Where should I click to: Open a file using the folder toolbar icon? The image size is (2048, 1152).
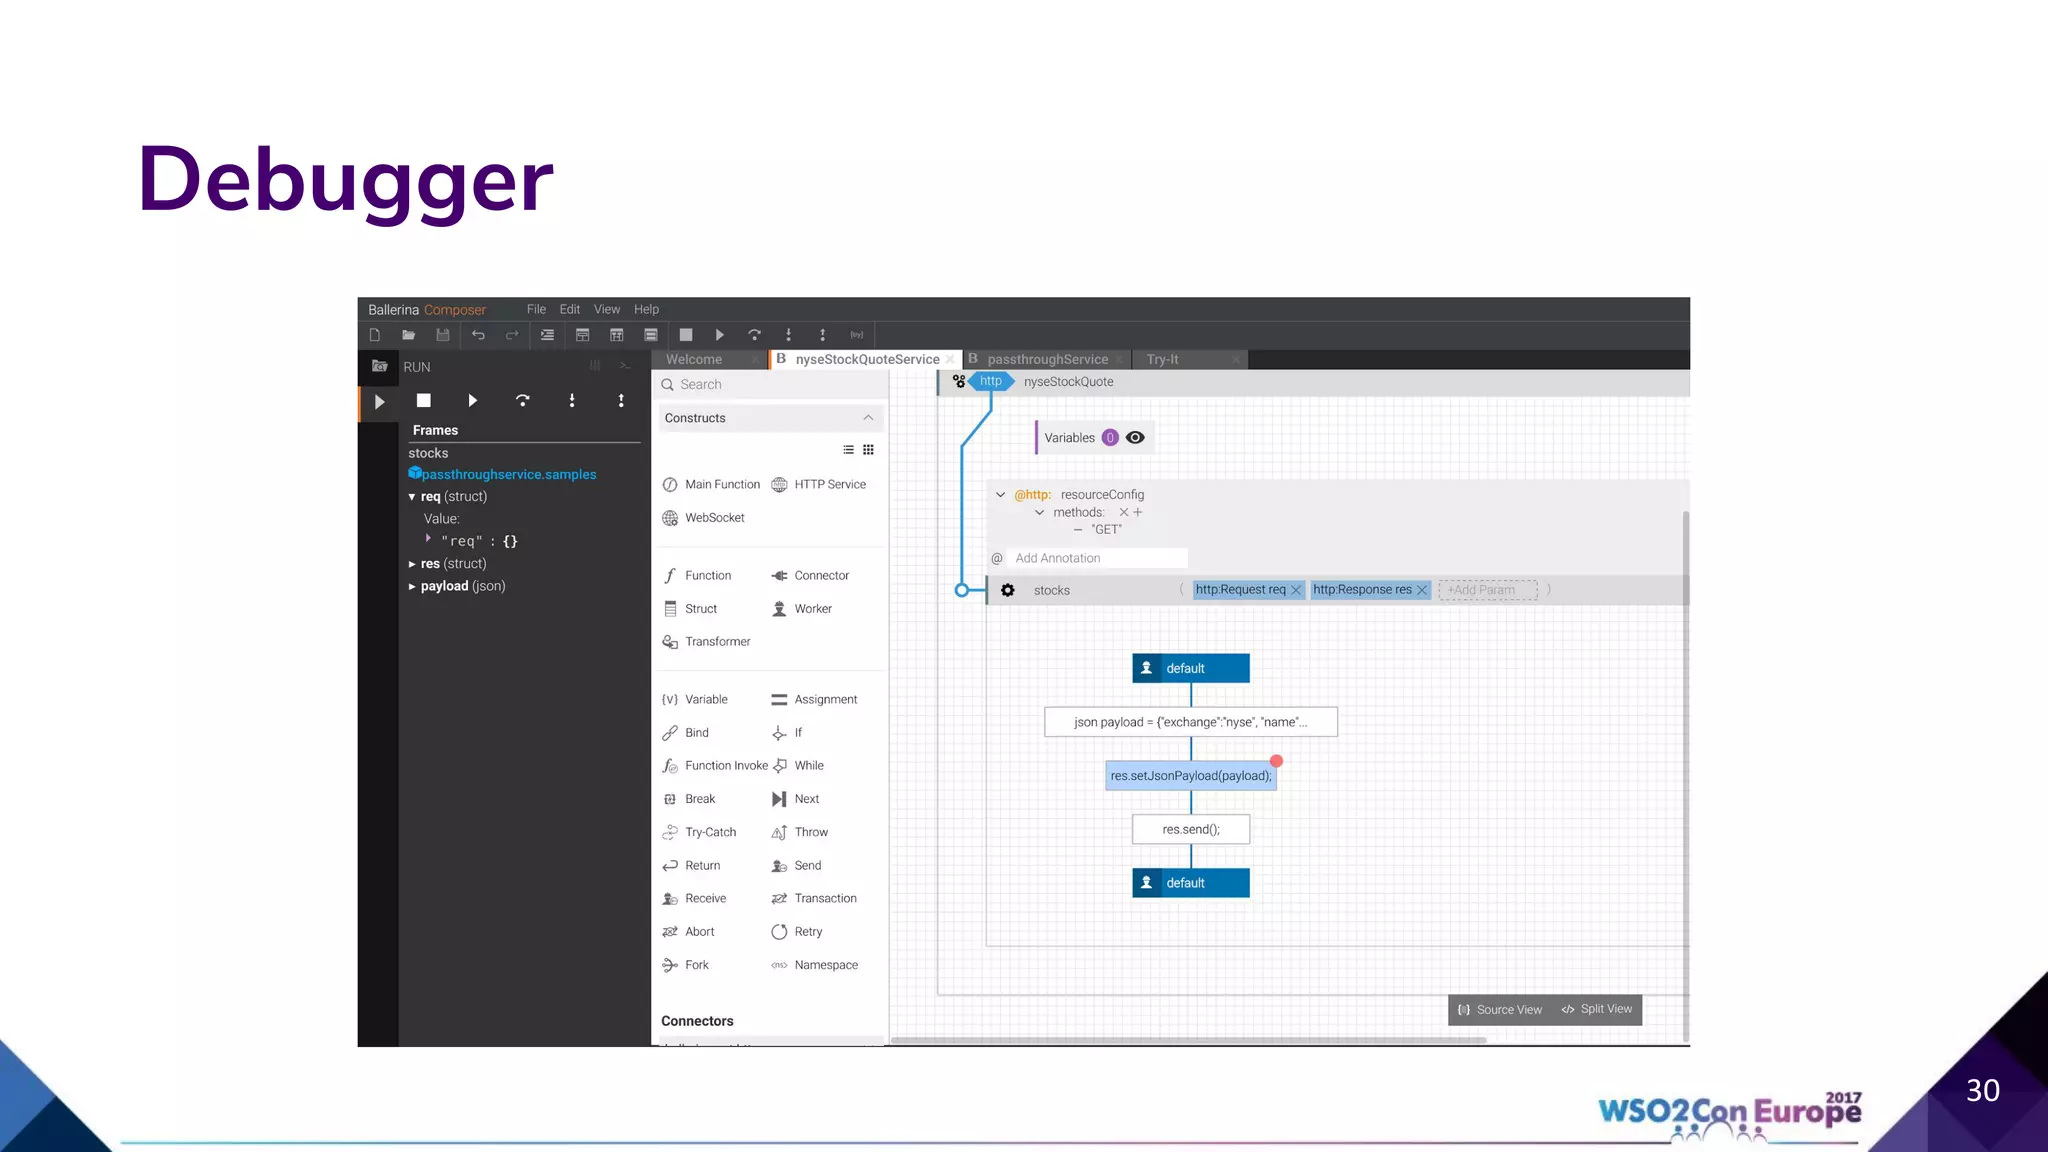pyautogui.click(x=408, y=335)
